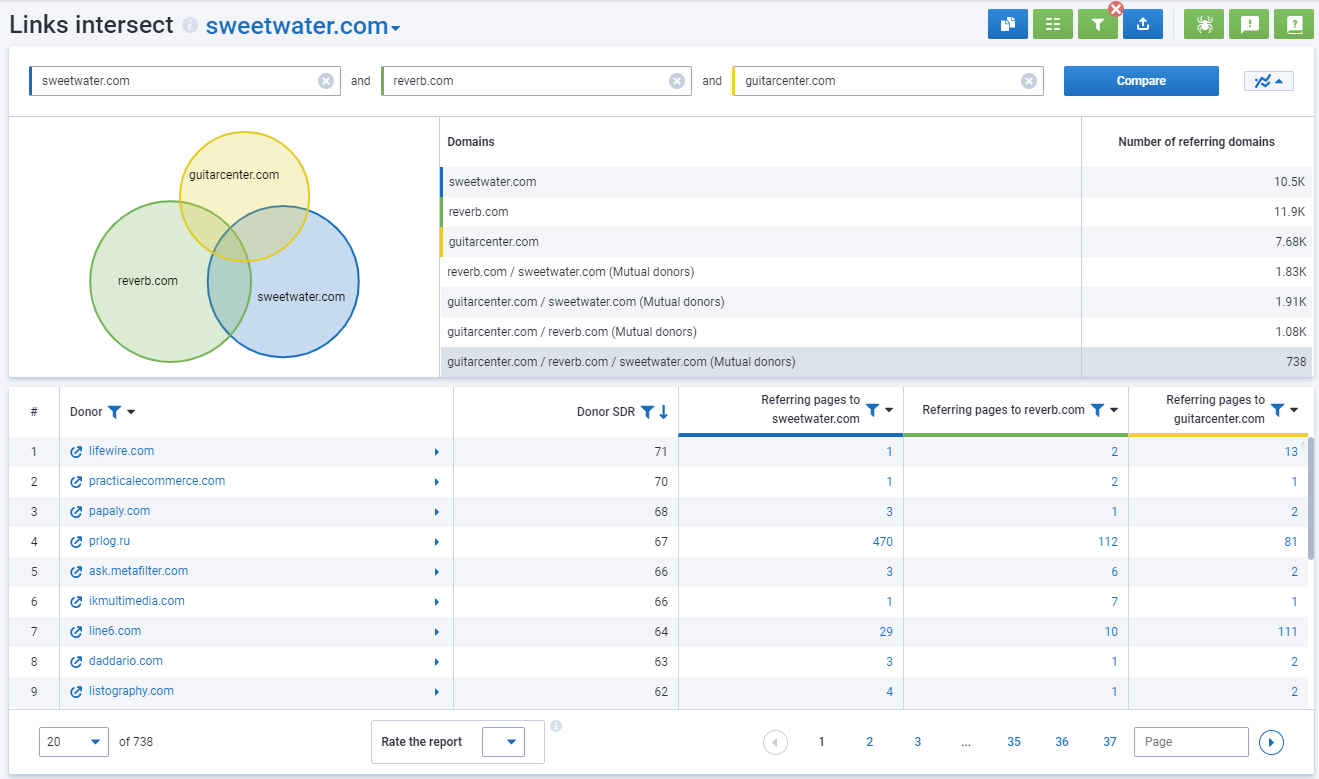Image resolution: width=1319 pixels, height=779 pixels.
Task: Click the 470 referring pages value for prlog.ru
Action: (882, 542)
